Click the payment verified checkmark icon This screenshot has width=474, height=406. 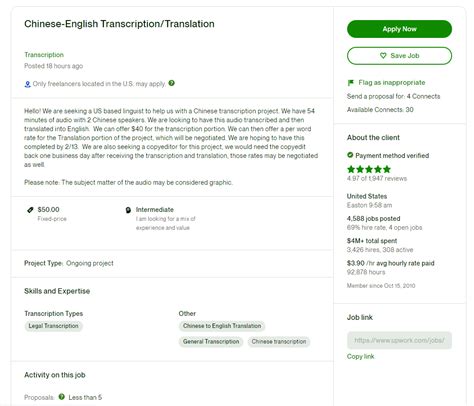coord(350,155)
